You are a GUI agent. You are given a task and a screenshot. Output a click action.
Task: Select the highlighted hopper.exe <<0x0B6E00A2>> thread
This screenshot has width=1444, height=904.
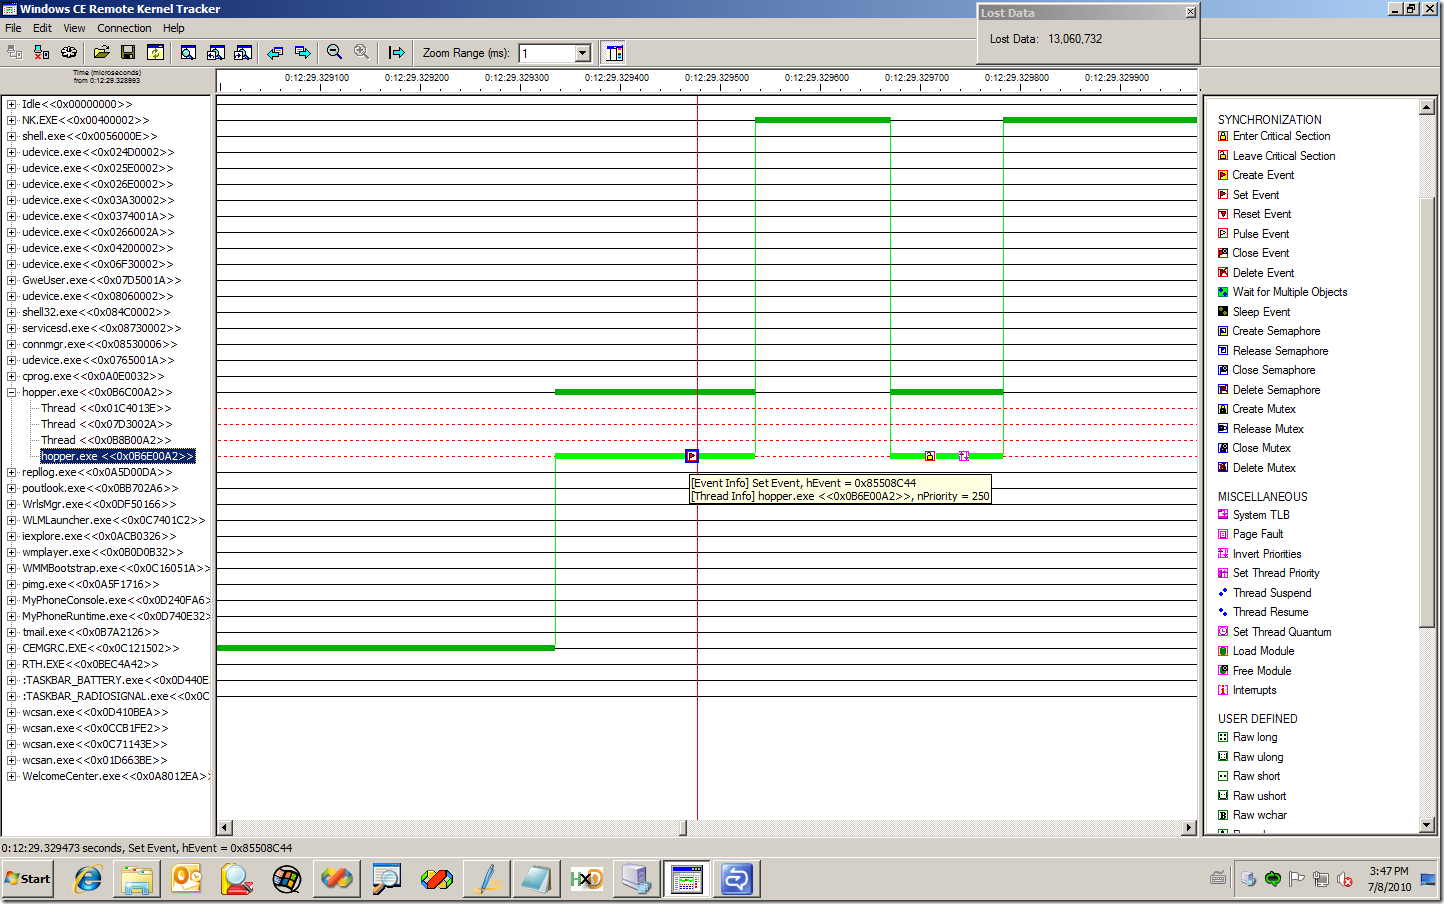[117, 456]
